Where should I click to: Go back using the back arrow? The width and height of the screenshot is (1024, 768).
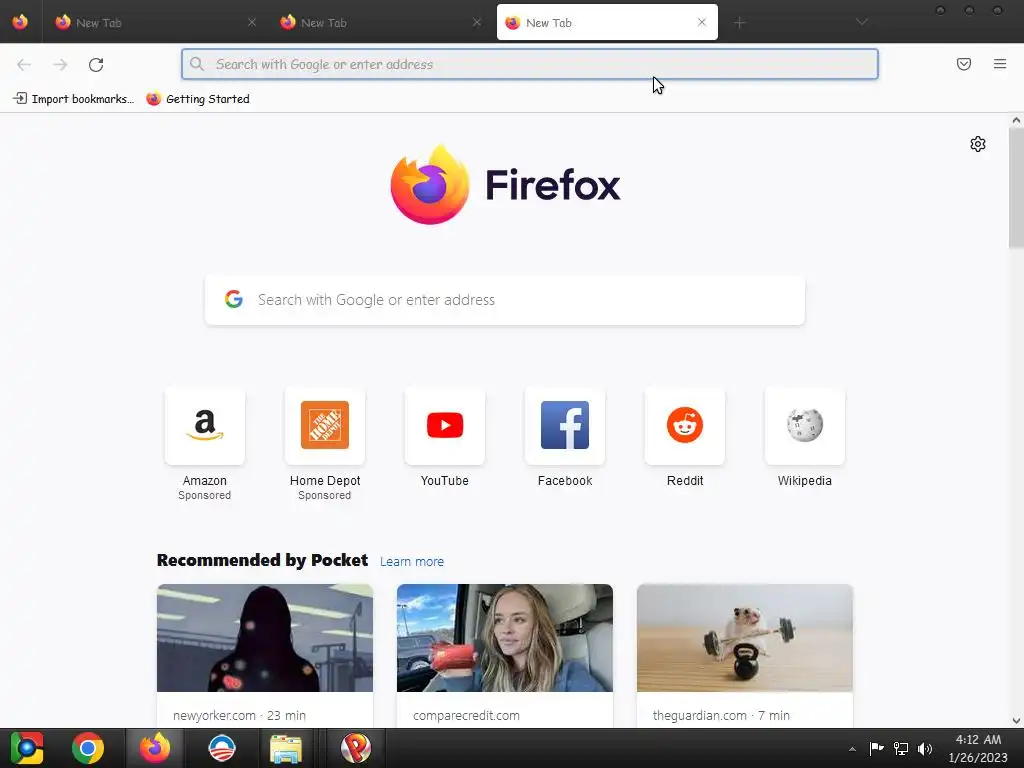pos(24,64)
